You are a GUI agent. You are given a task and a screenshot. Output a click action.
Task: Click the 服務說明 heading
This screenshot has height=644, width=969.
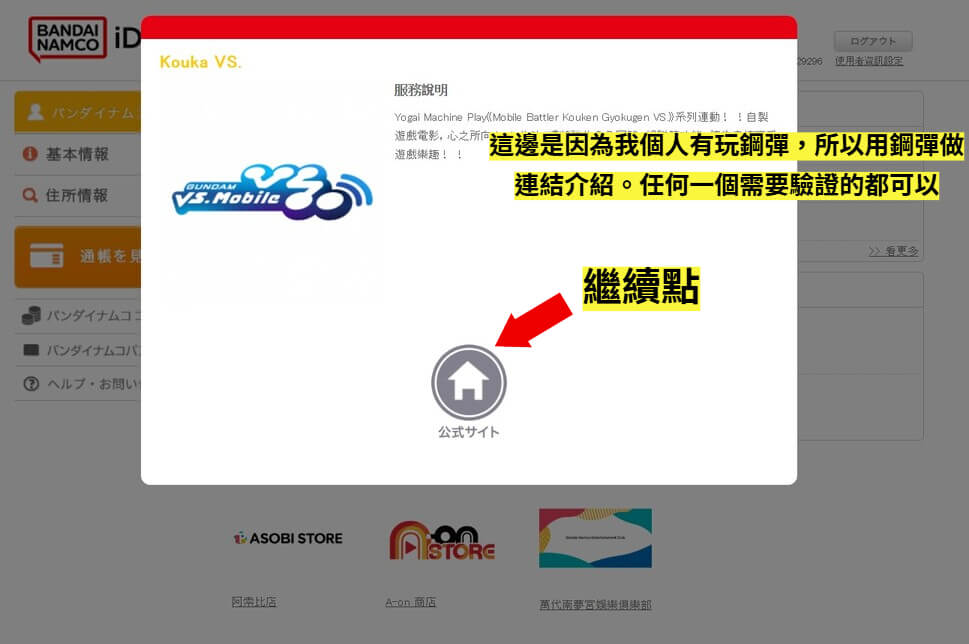[421, 90]
